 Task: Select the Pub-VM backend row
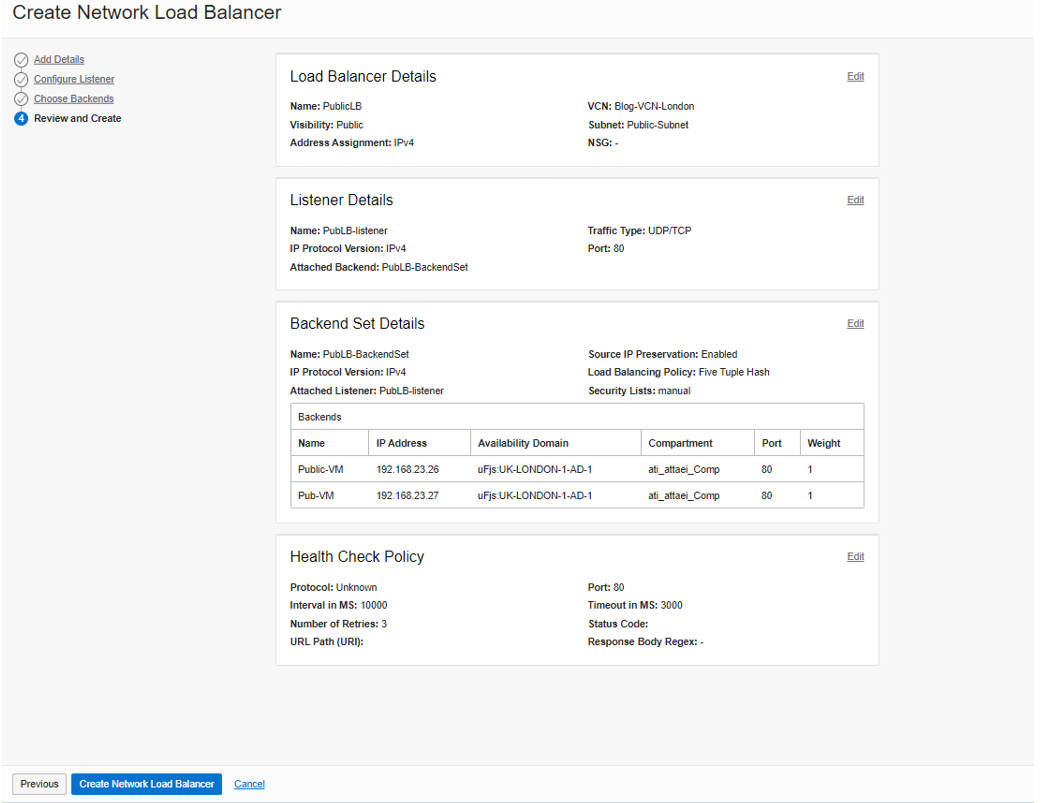point(577,495)
